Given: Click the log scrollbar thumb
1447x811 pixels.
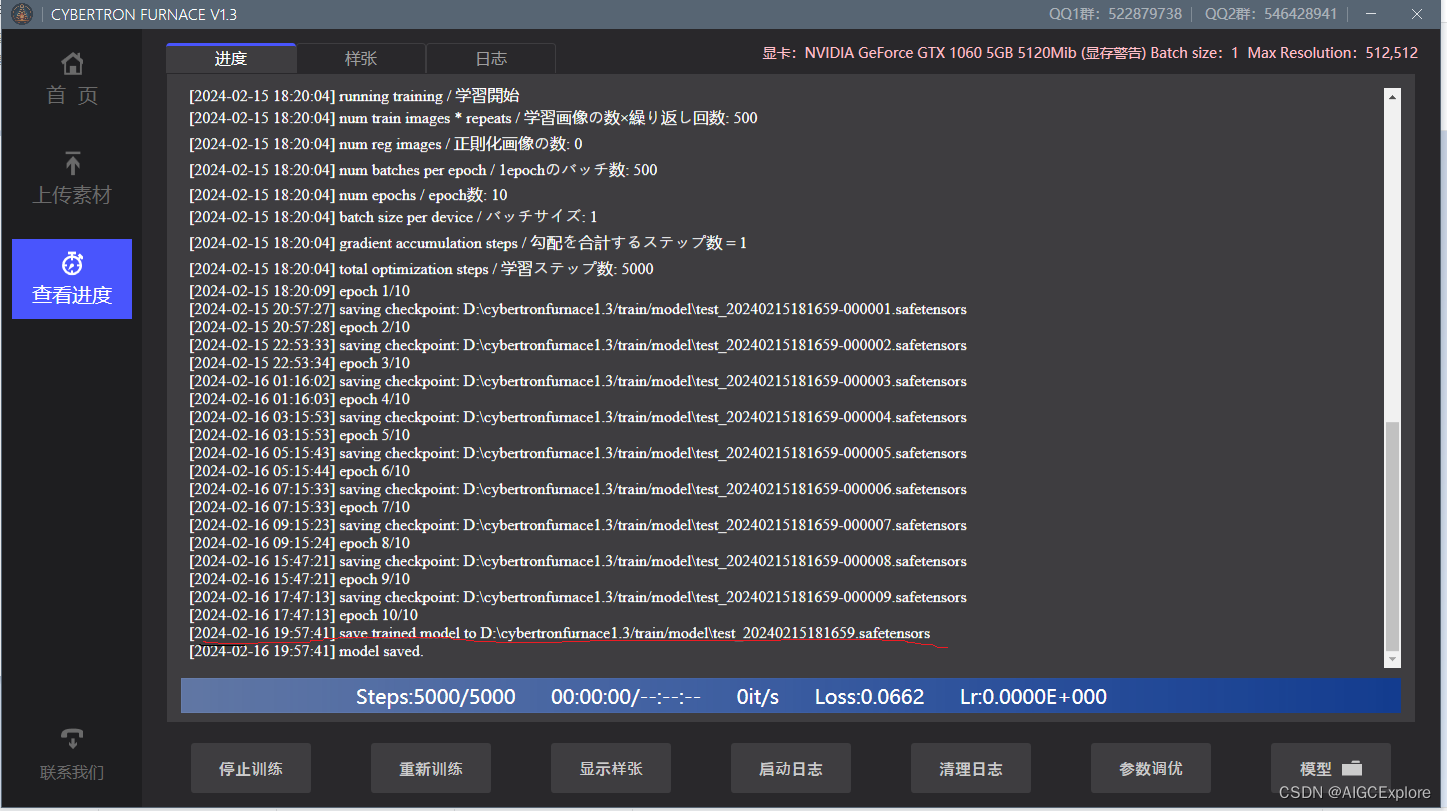Looking at the screenshot, I should (1392, 535).
